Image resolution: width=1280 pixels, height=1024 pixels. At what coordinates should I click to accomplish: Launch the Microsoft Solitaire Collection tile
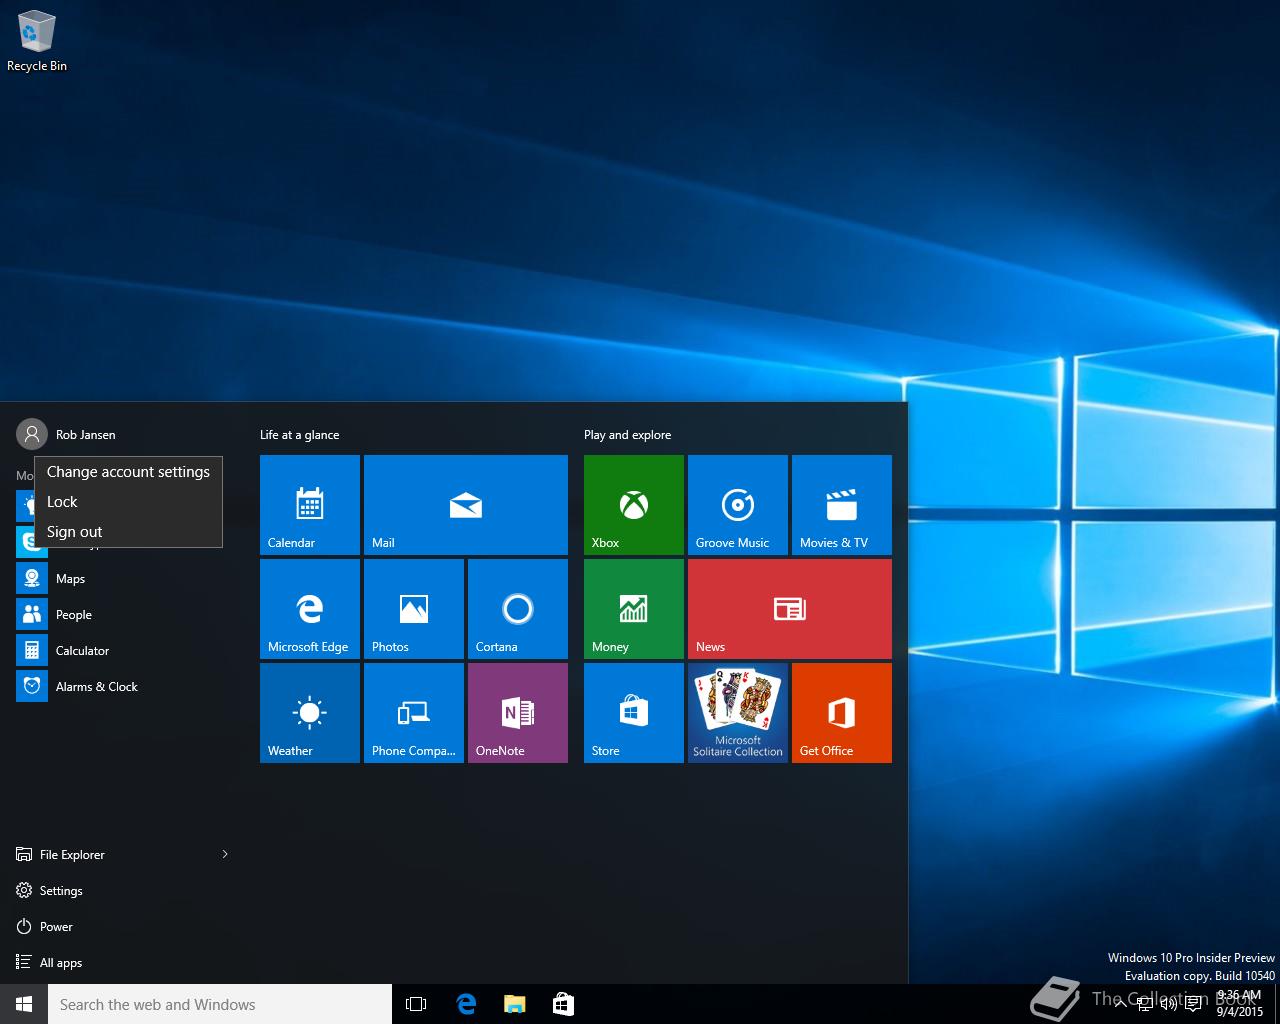point(738,713)
